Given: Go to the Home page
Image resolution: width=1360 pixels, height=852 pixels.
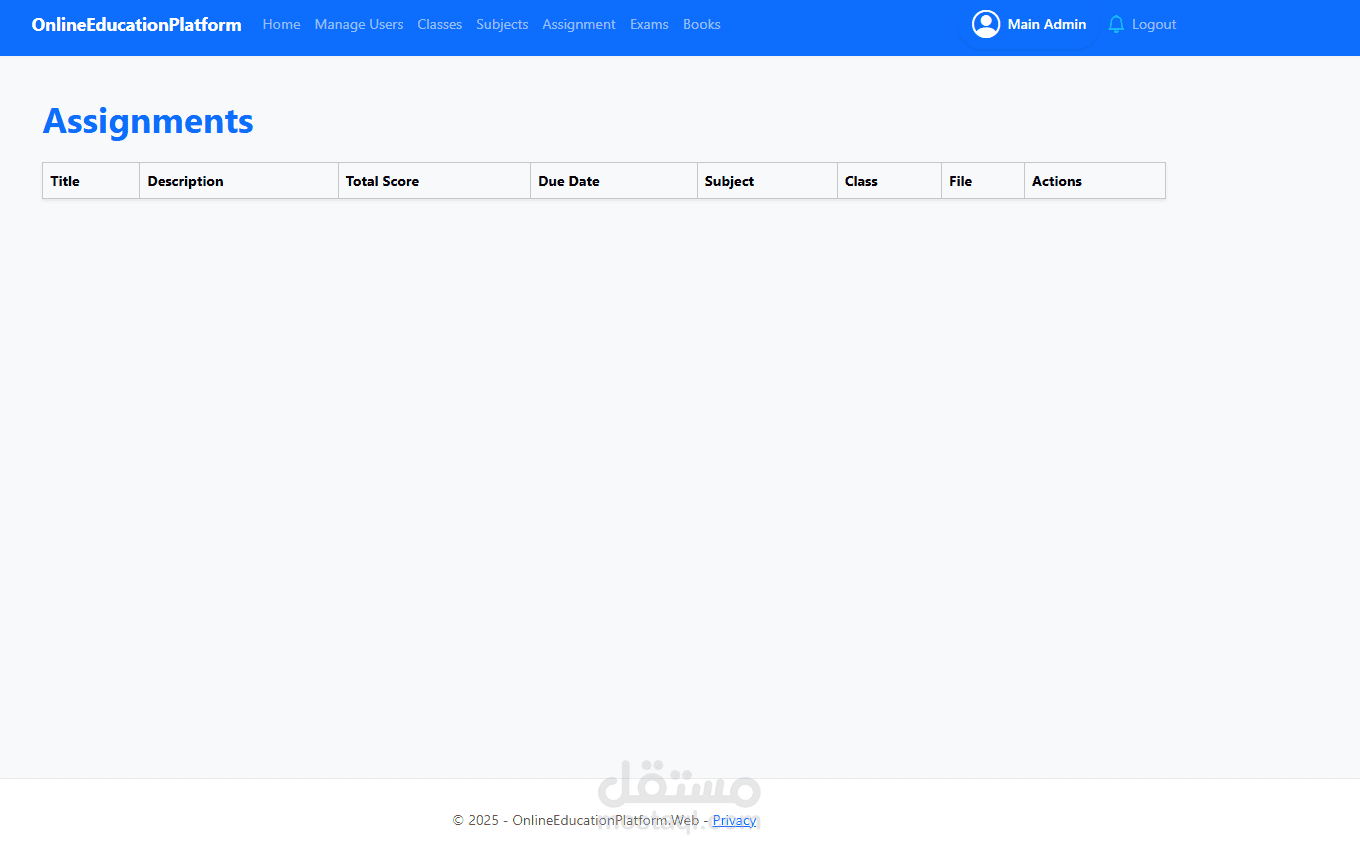Looking at the screenshot, I should (x=281, y=24).
